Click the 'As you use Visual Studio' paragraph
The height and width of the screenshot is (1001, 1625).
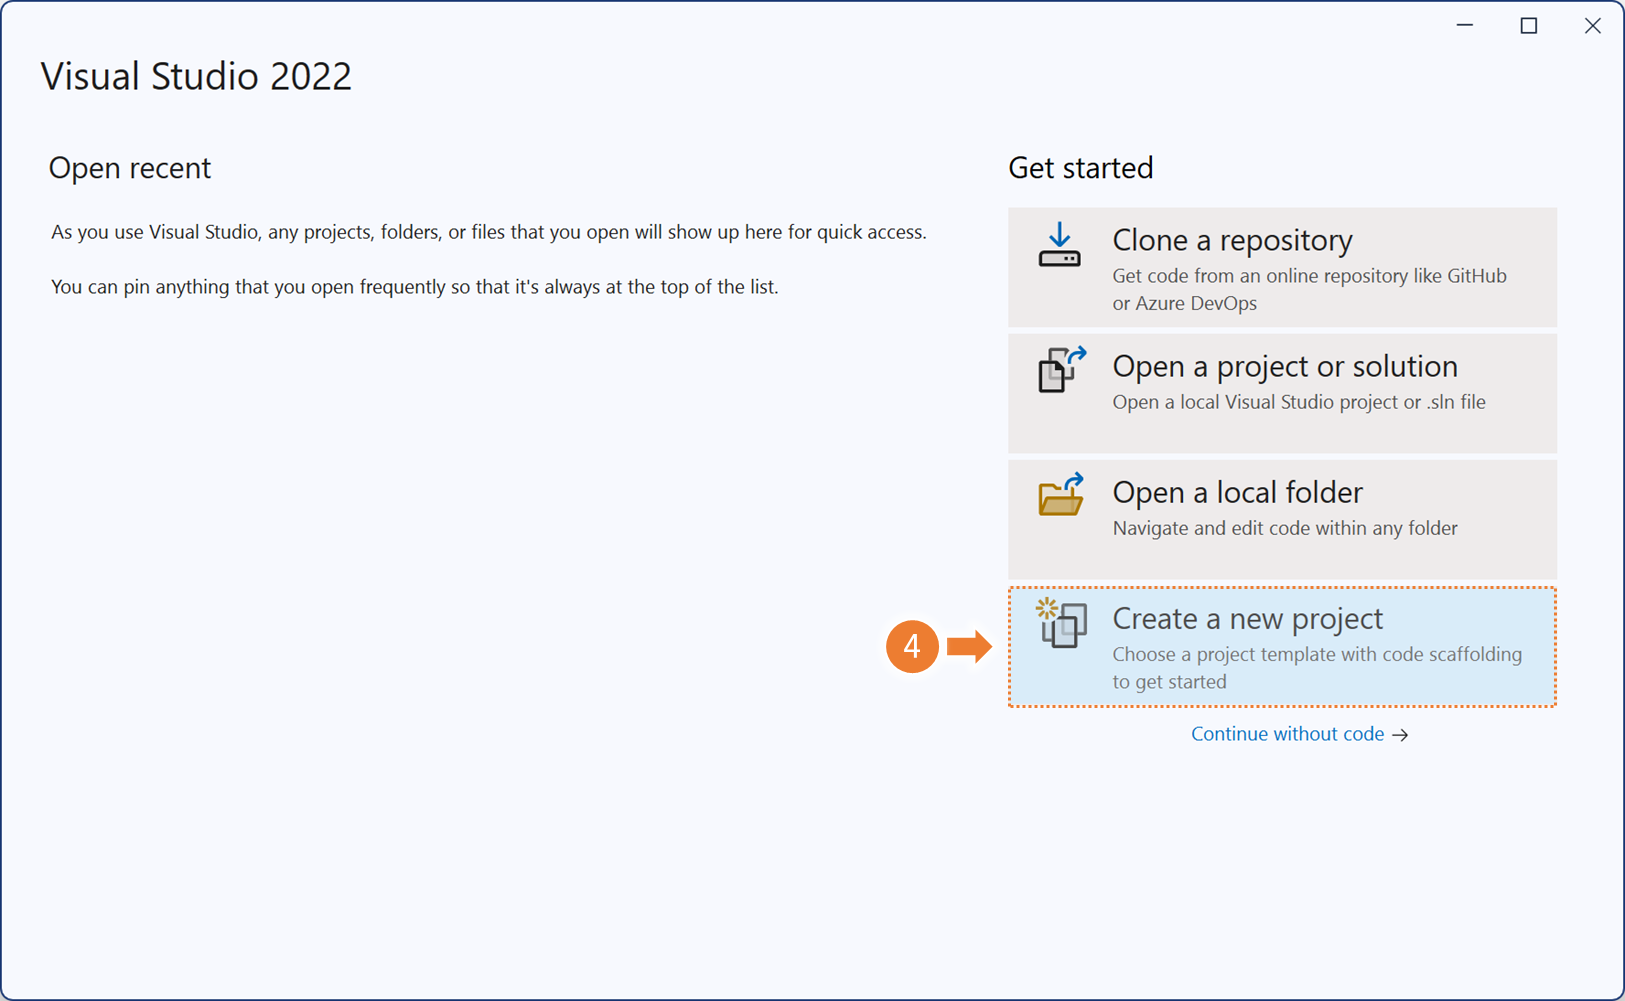489,232
